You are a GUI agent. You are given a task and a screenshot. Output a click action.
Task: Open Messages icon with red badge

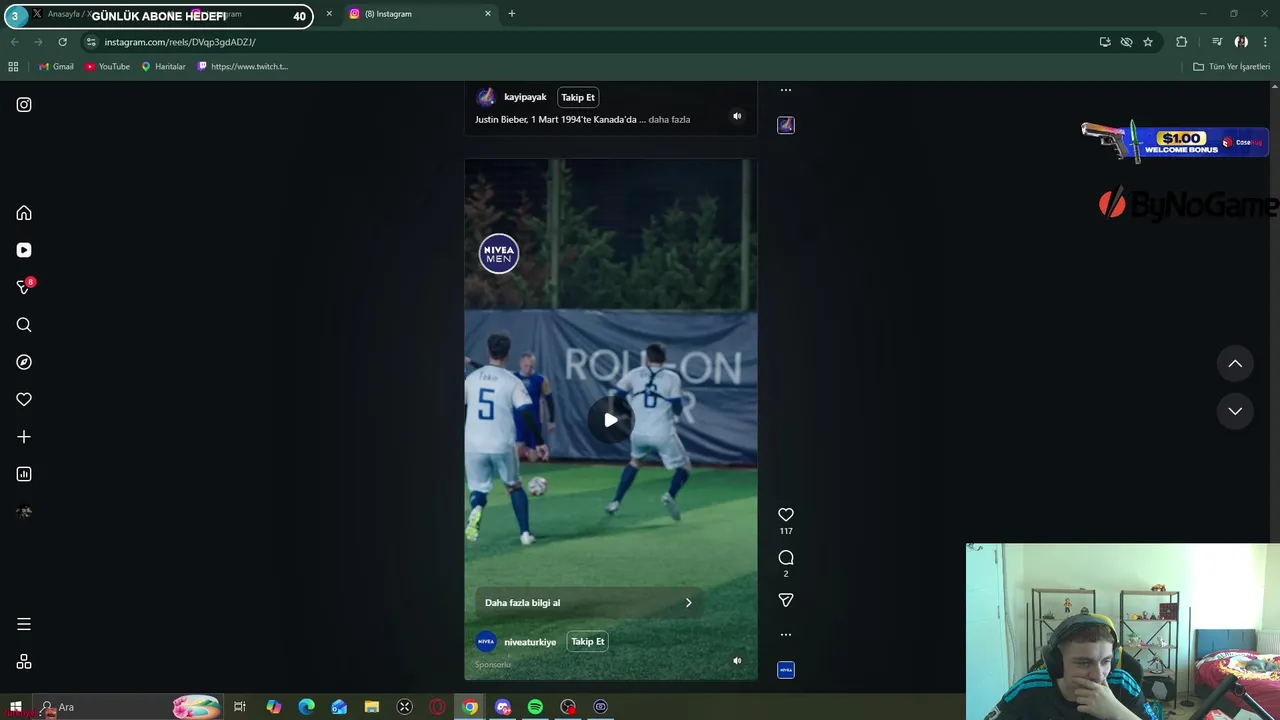pos(25,287)
